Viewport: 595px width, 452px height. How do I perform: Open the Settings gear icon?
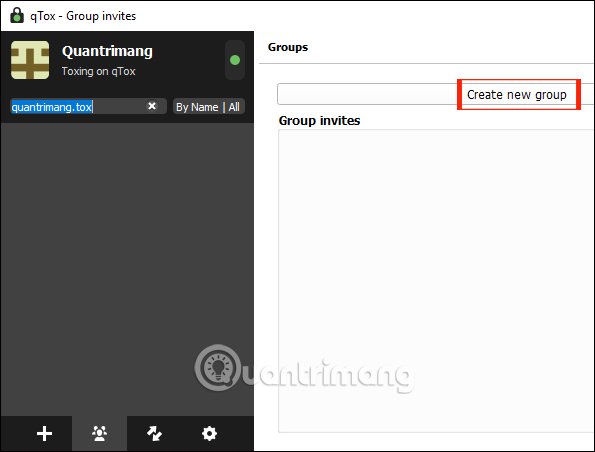coord(209,433)
